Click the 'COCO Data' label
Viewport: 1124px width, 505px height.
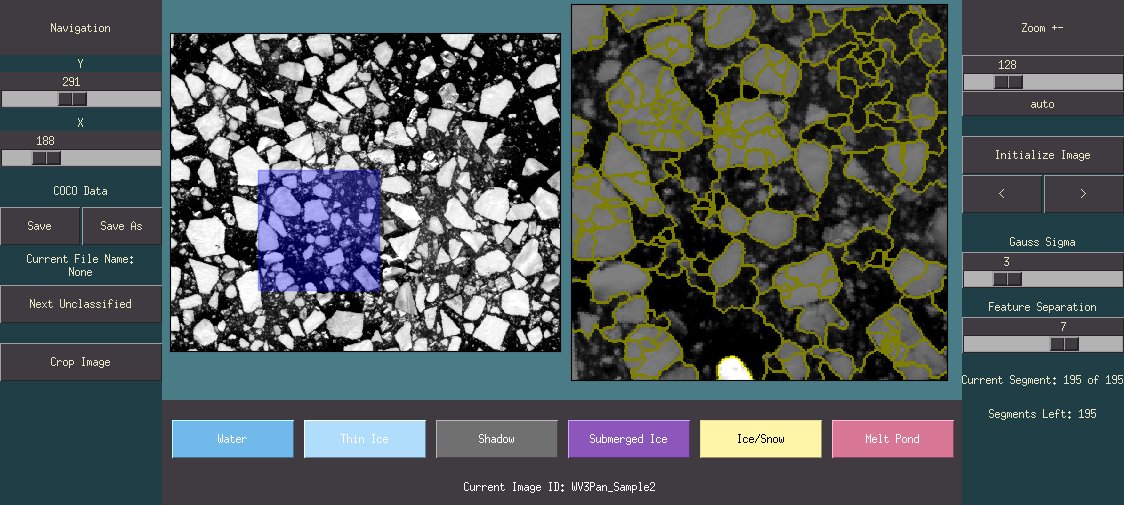point(80,191)
